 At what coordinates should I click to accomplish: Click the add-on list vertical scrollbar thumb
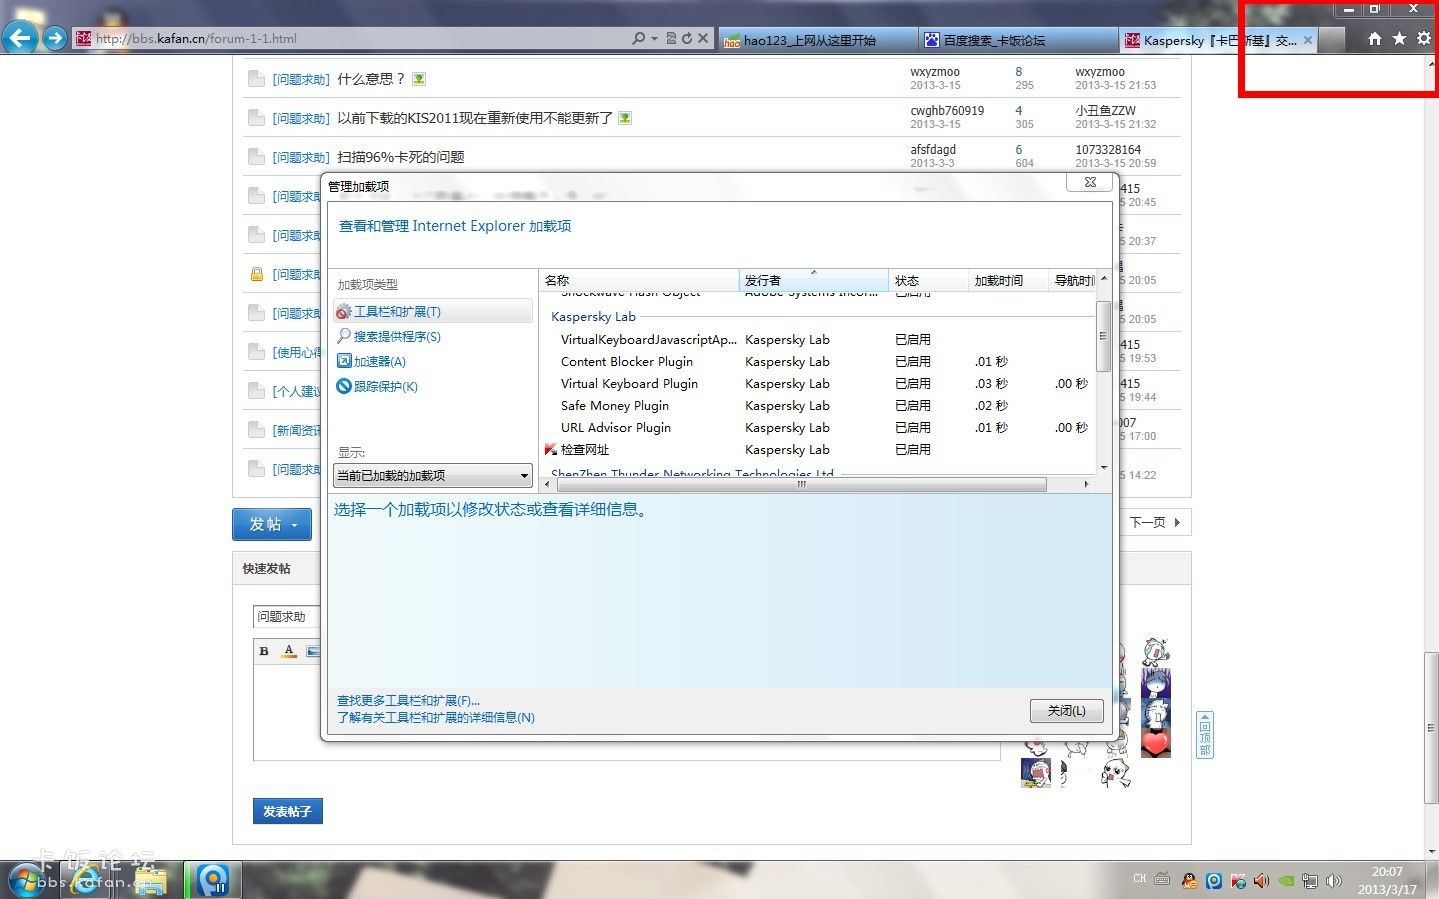[x=1103, y=336]
